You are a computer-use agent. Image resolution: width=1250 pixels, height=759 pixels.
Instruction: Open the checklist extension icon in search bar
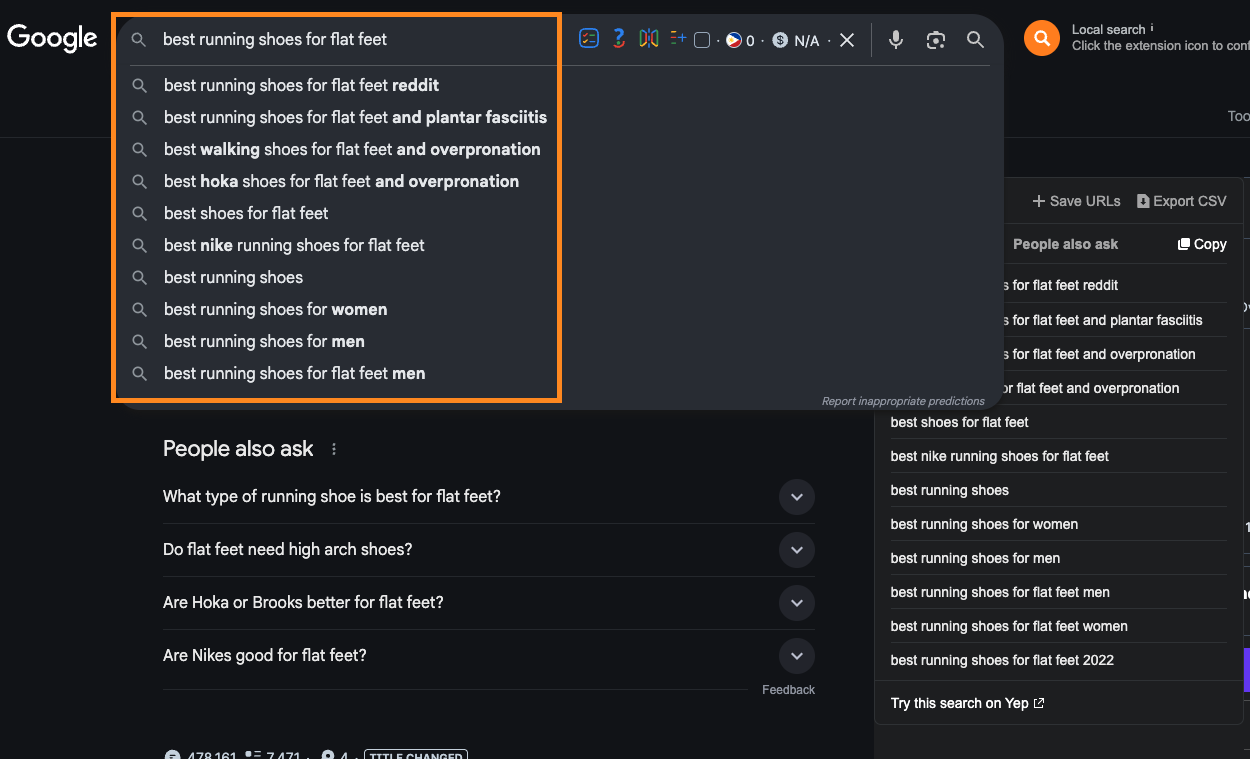point(589,39)
